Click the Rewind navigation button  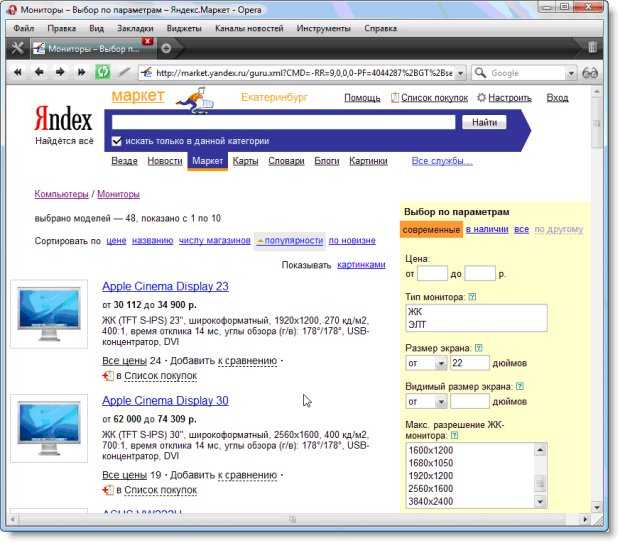(x=18, y=72)
